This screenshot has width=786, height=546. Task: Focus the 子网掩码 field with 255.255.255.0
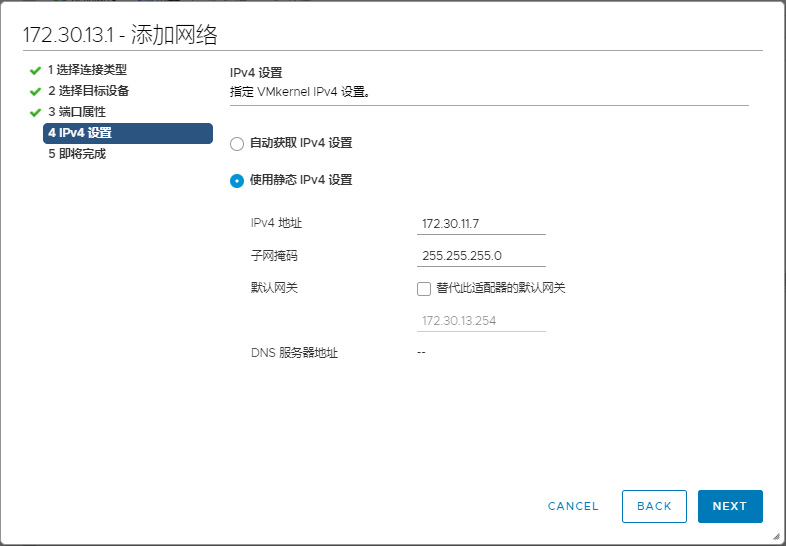coord(481,256)
